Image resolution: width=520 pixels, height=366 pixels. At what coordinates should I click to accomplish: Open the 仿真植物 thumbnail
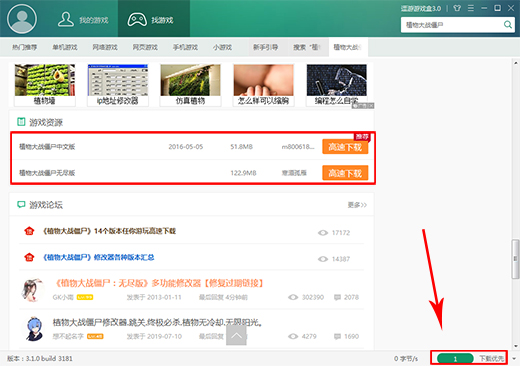coord(190,85)
